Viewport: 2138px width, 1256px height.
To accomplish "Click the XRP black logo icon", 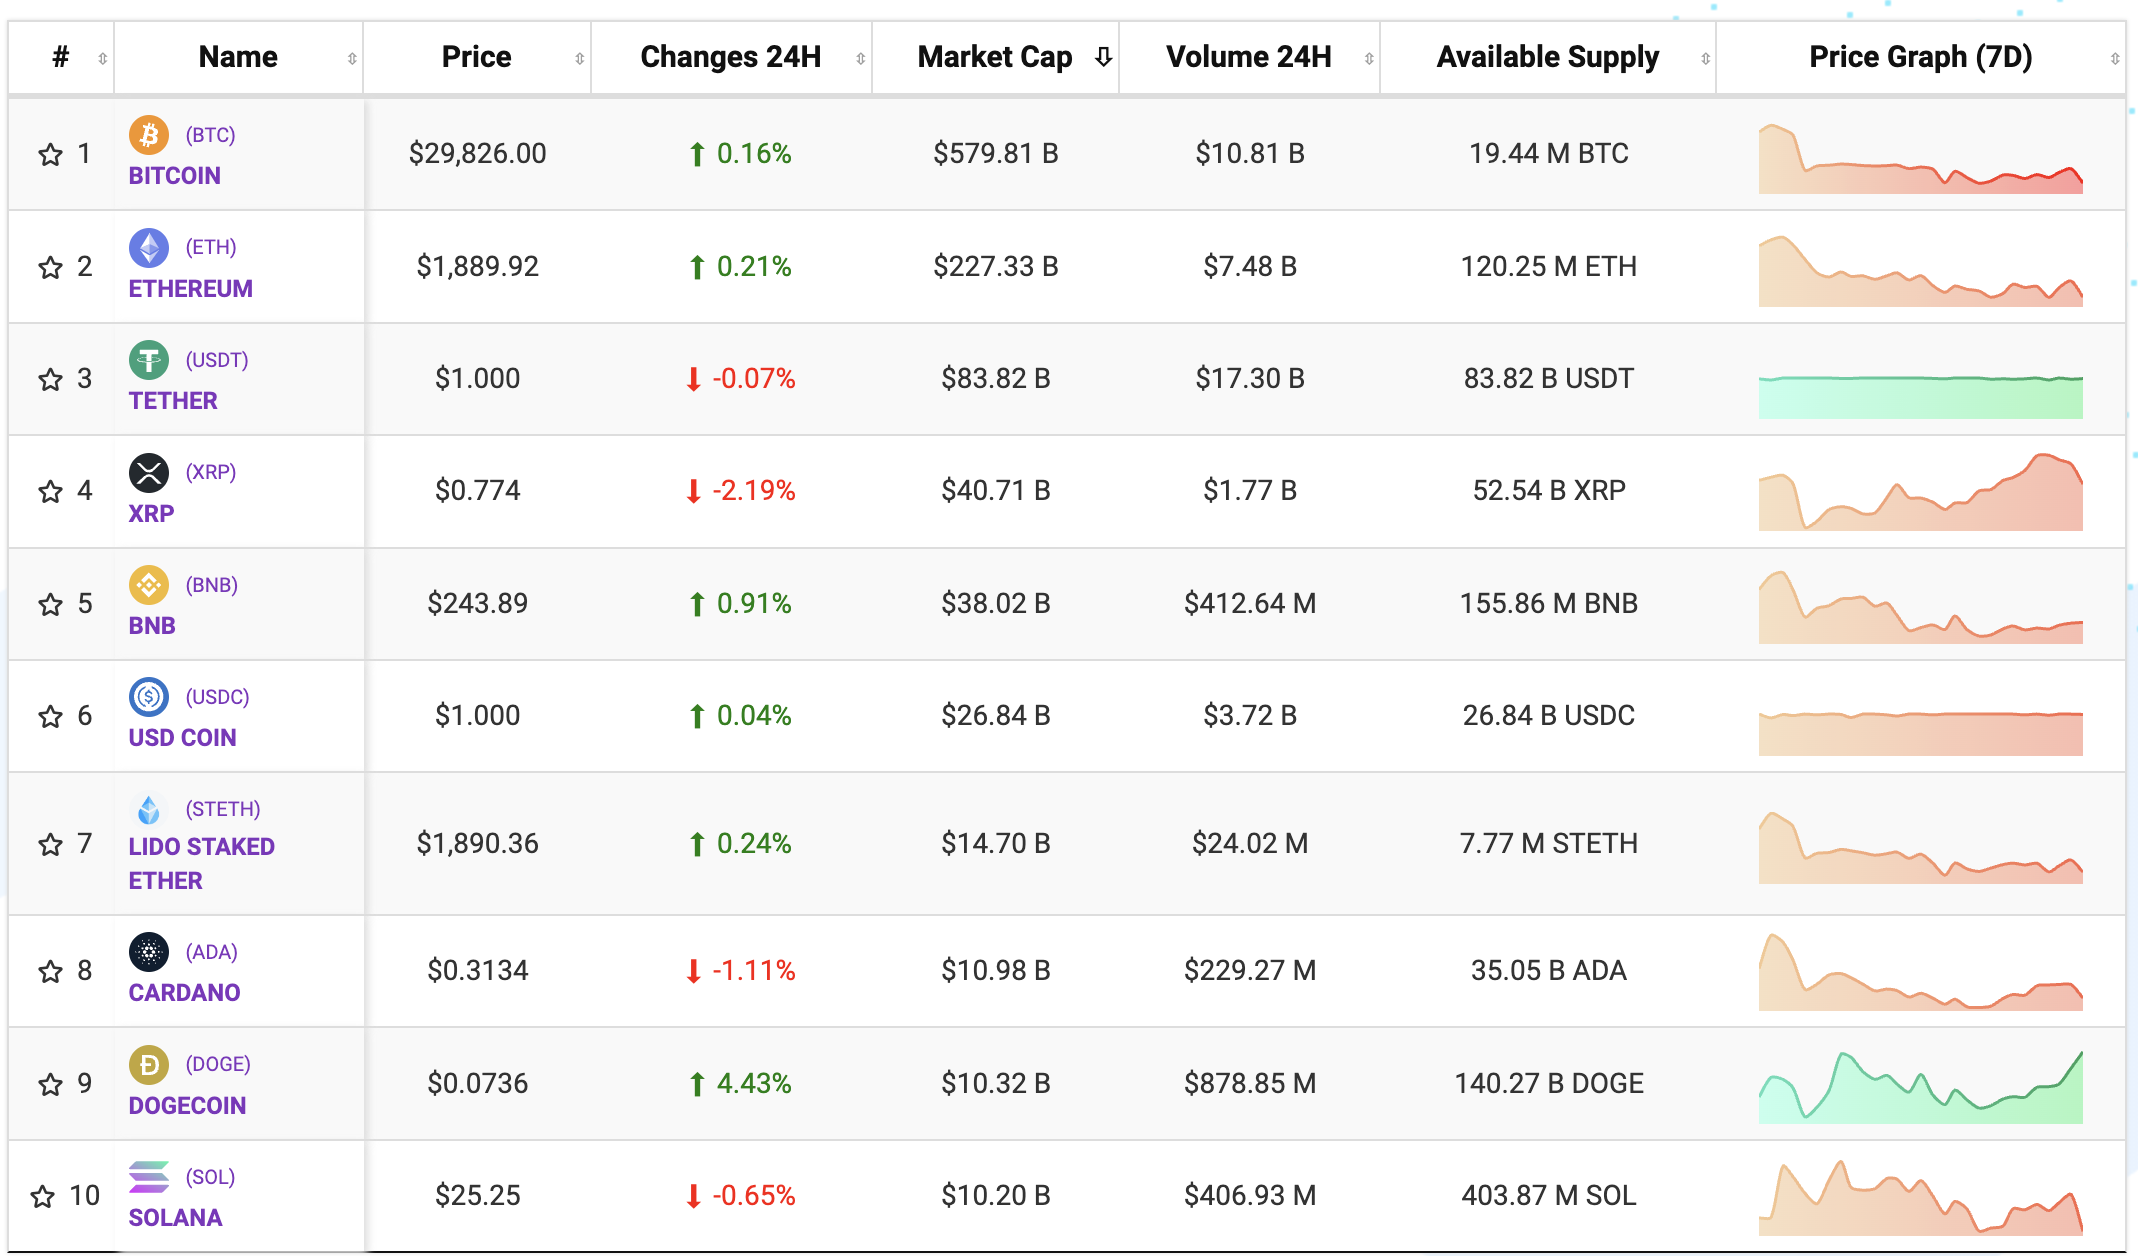I will 149,472.
